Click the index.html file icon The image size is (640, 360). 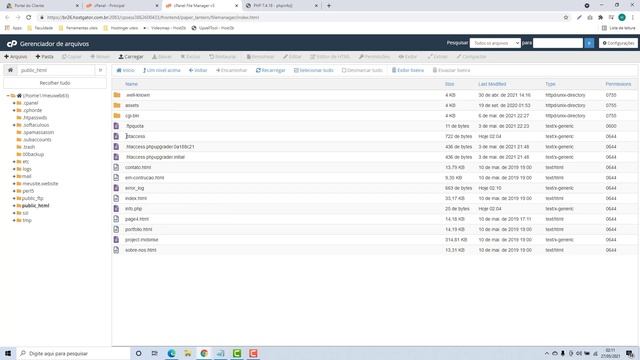click(x=116, y=198)
